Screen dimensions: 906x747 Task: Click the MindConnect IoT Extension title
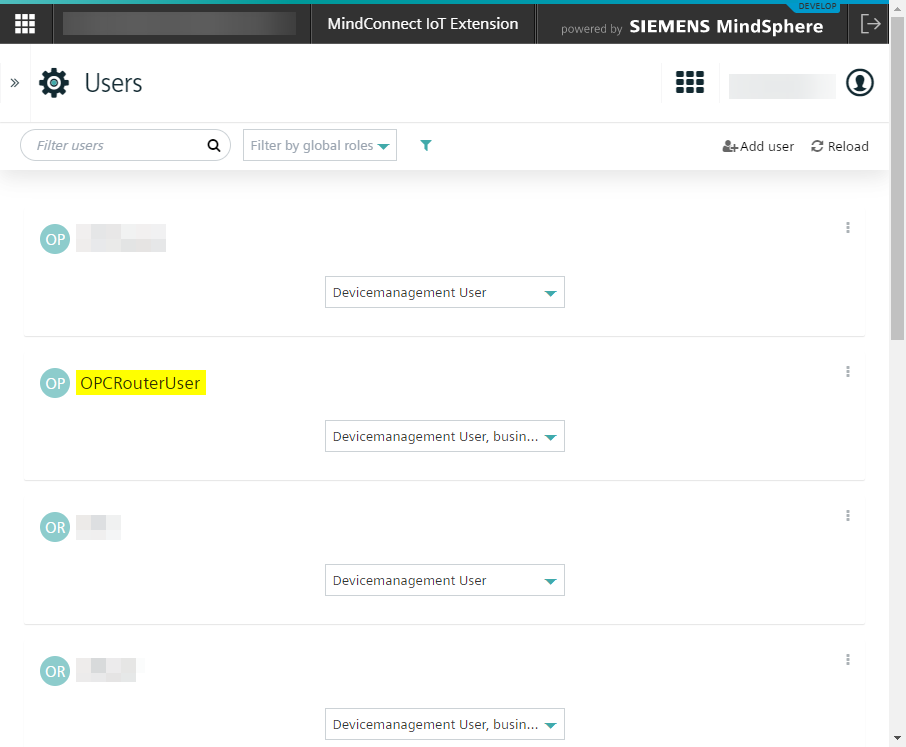[x=423, y=24]
